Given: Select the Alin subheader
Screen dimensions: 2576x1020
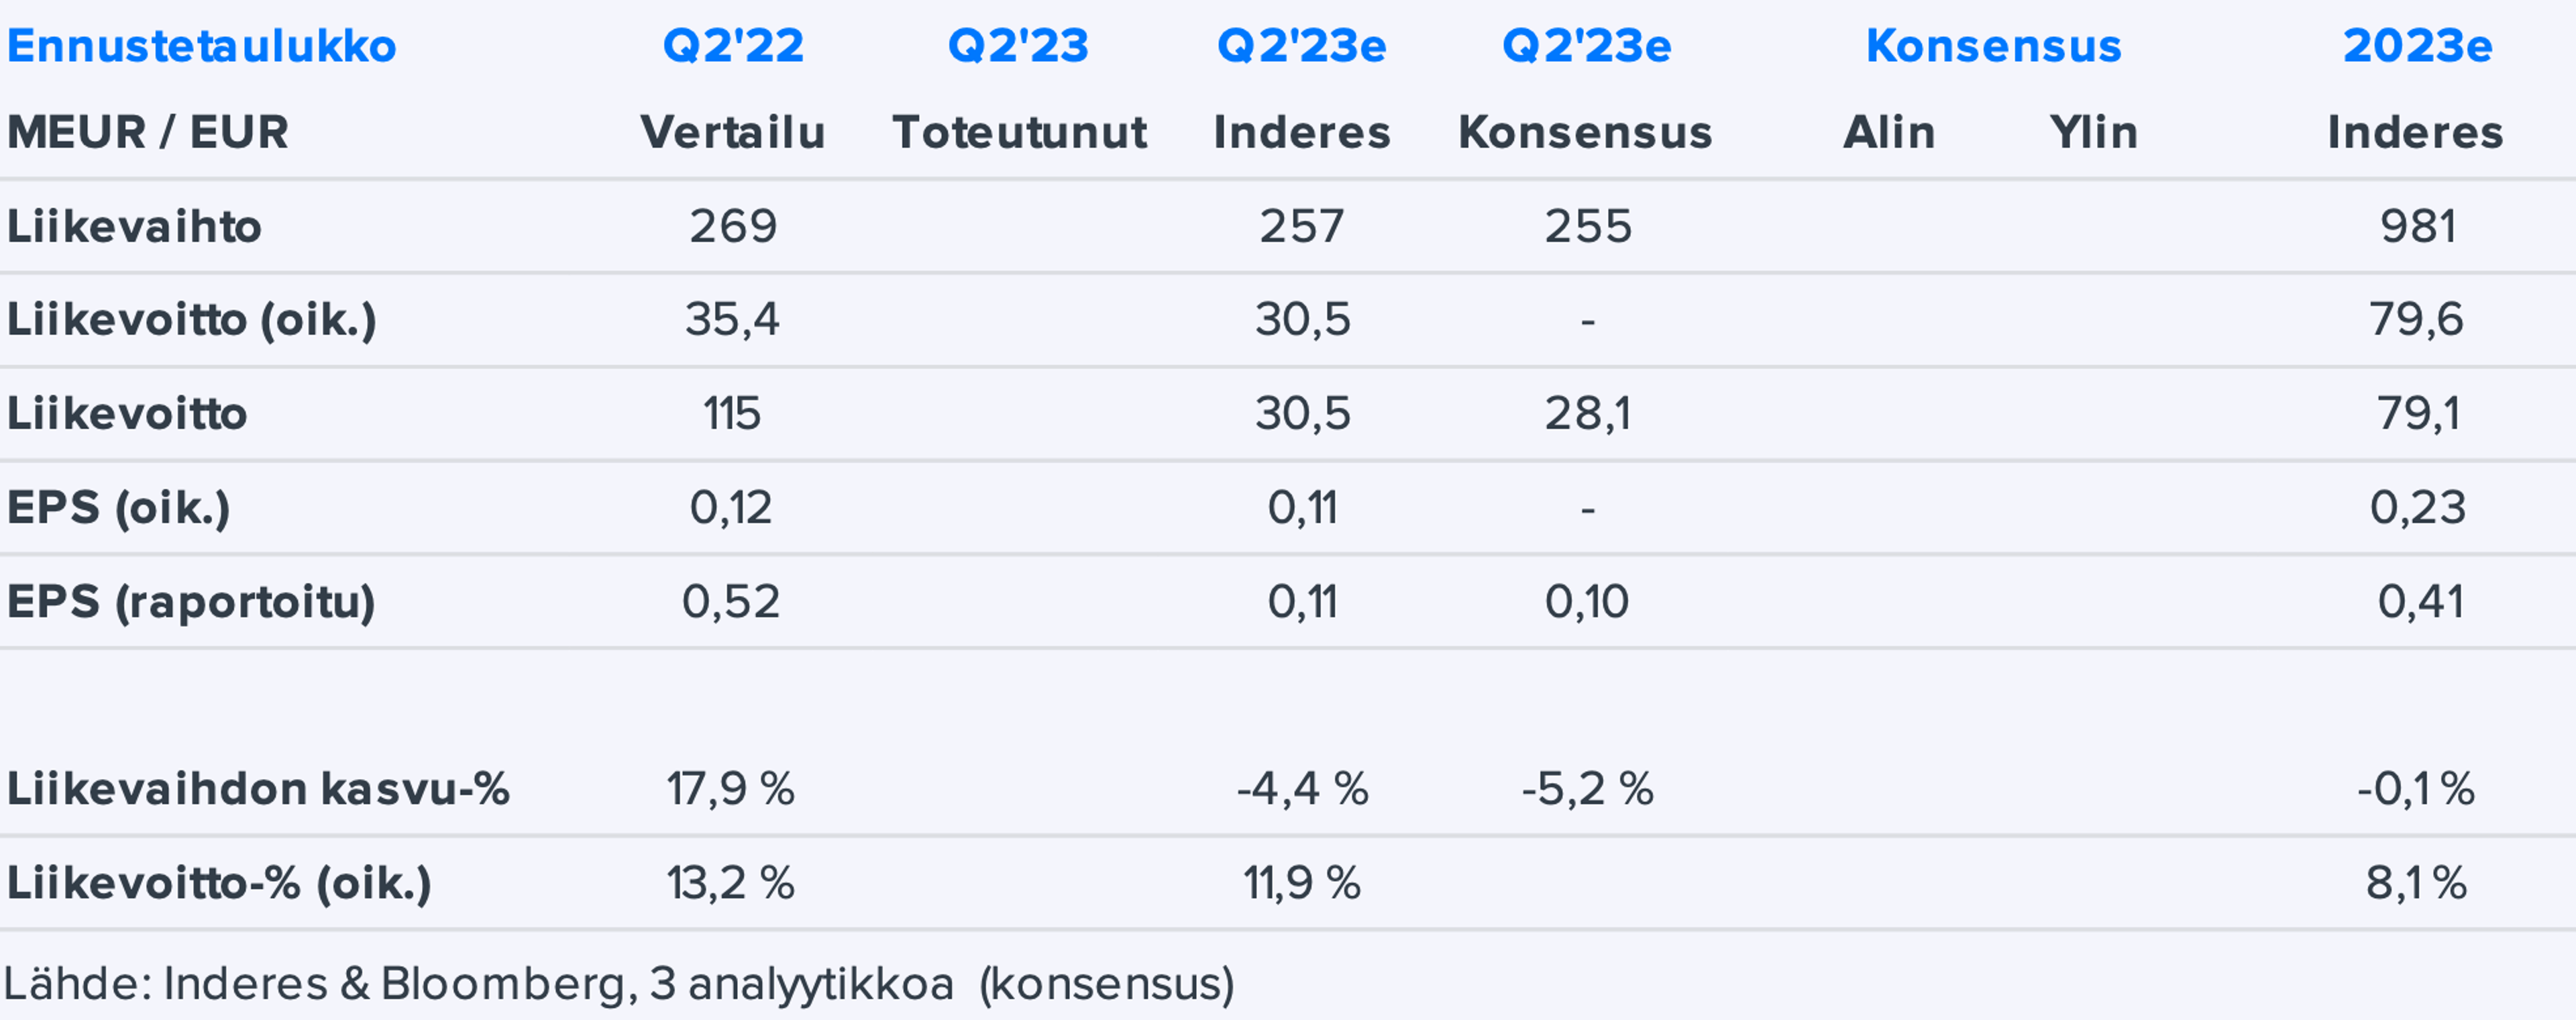Looking at the screenshot, I should click(x=1889, y=132).
